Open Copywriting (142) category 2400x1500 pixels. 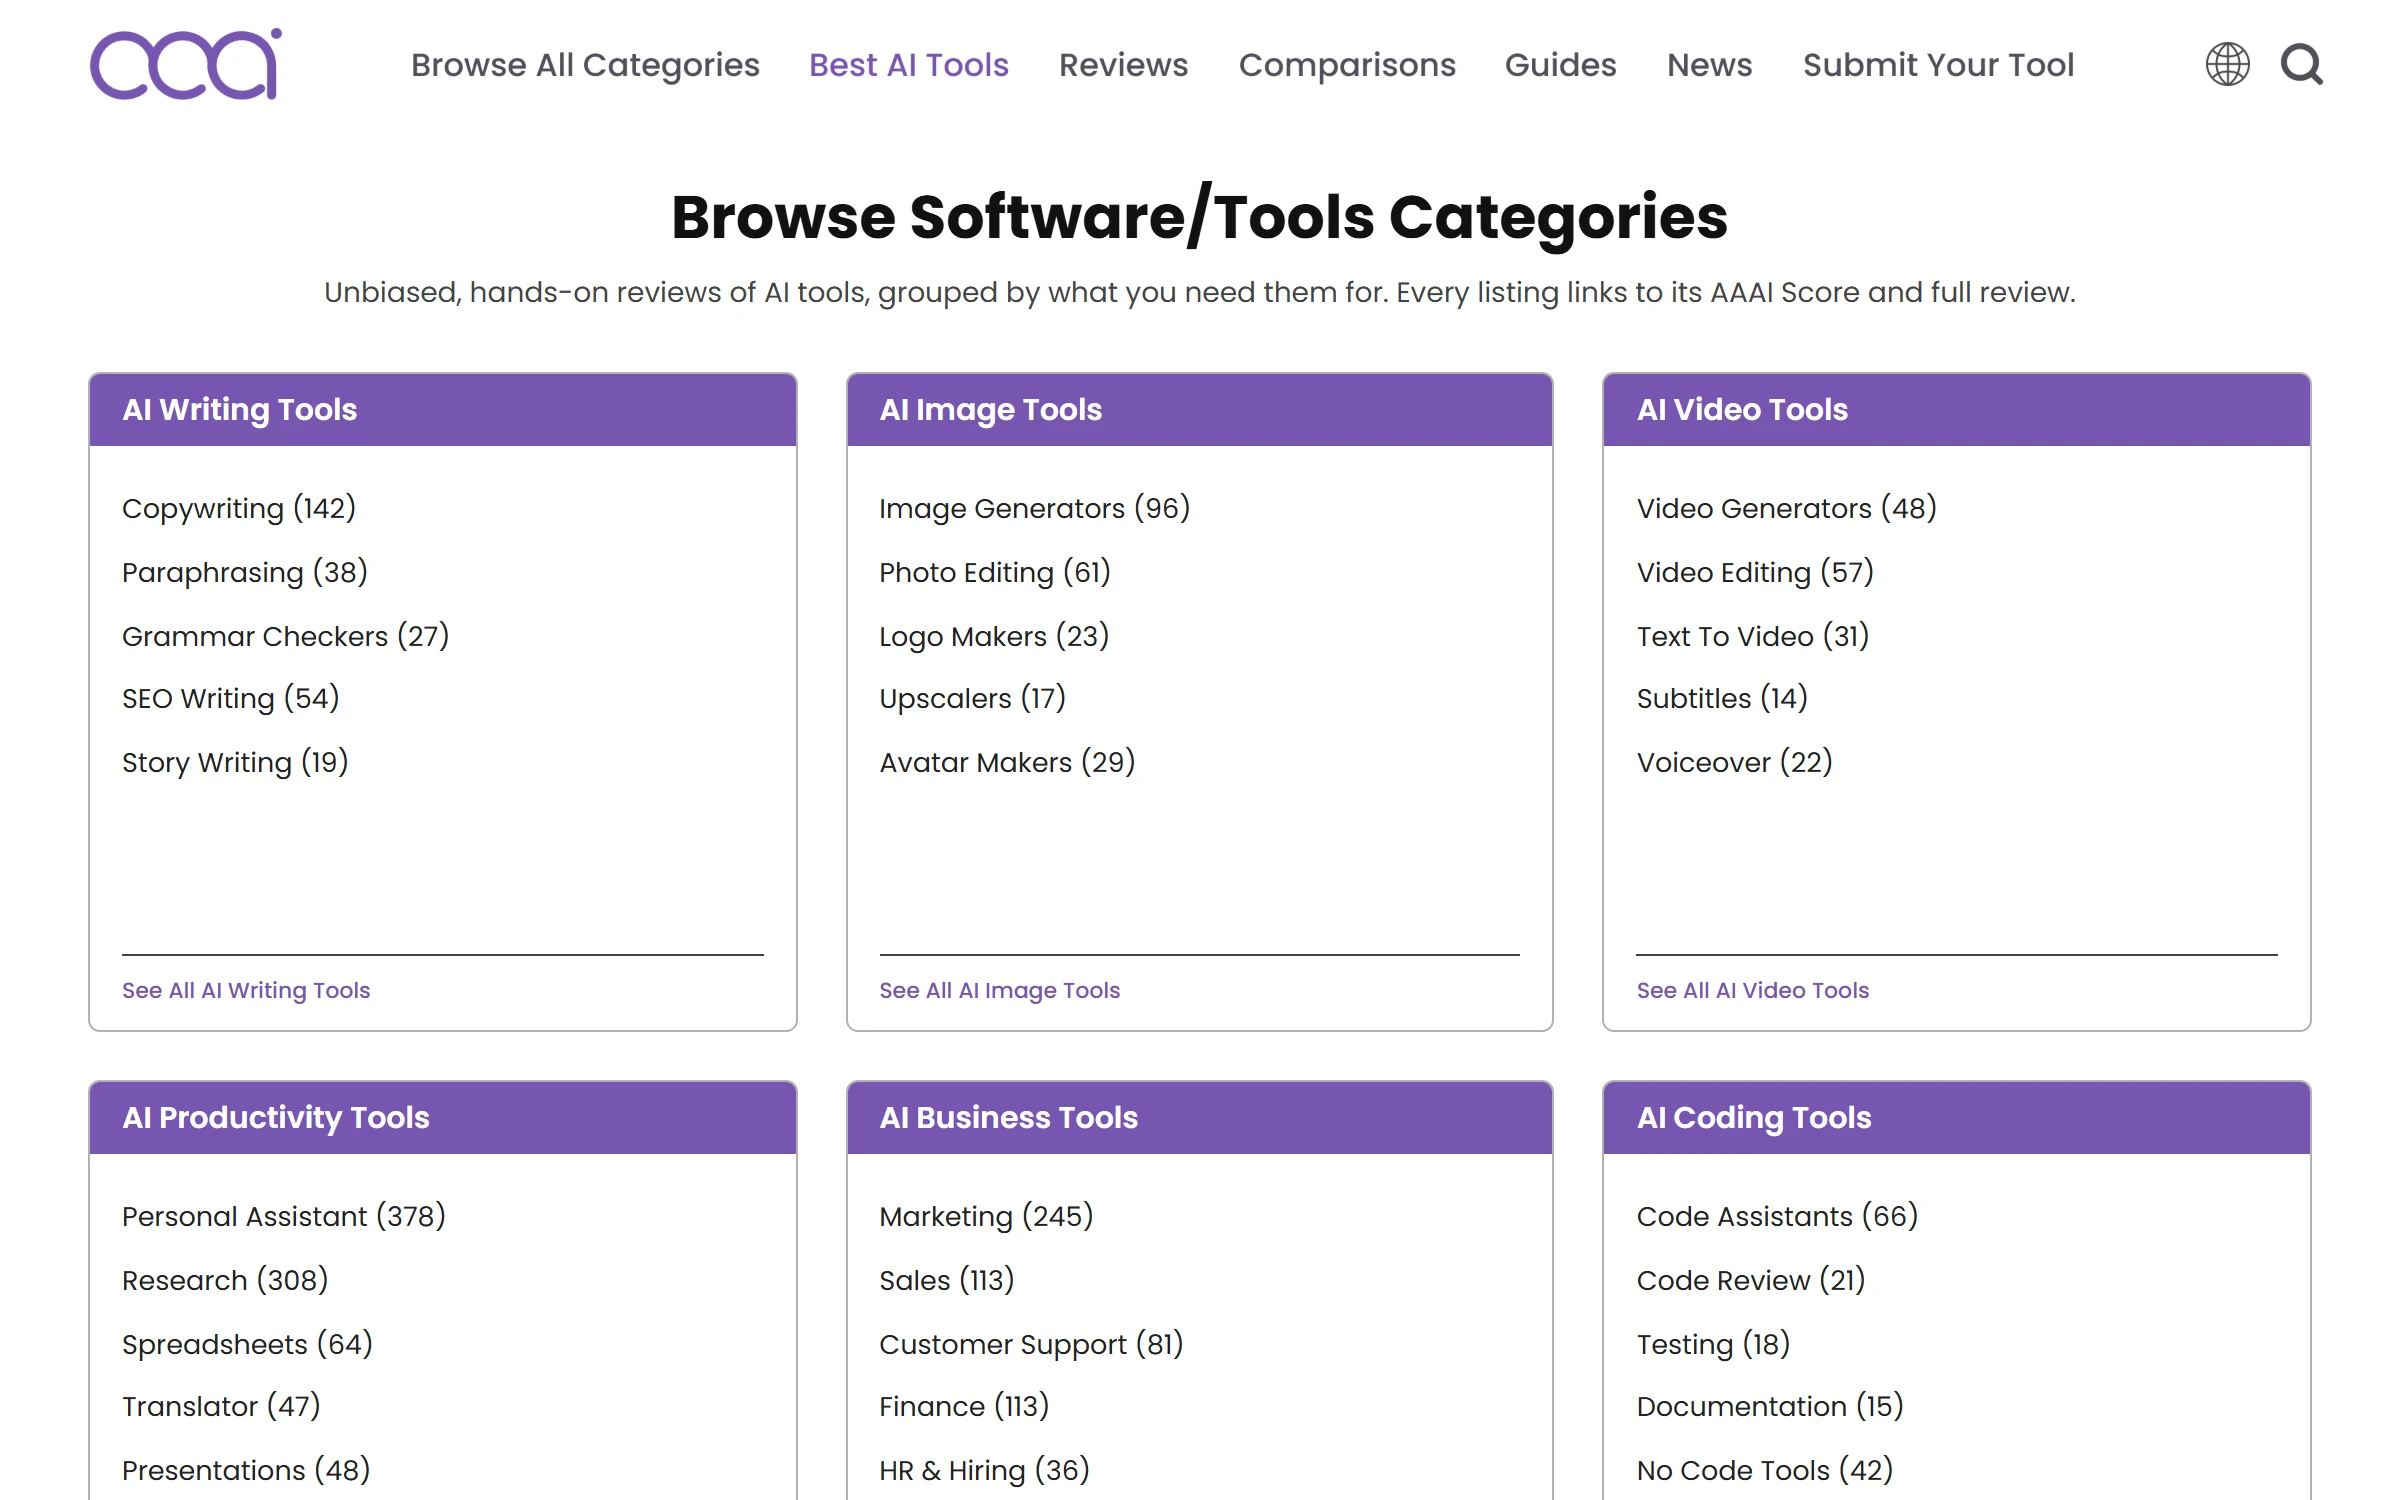click(x=239, y=508)
